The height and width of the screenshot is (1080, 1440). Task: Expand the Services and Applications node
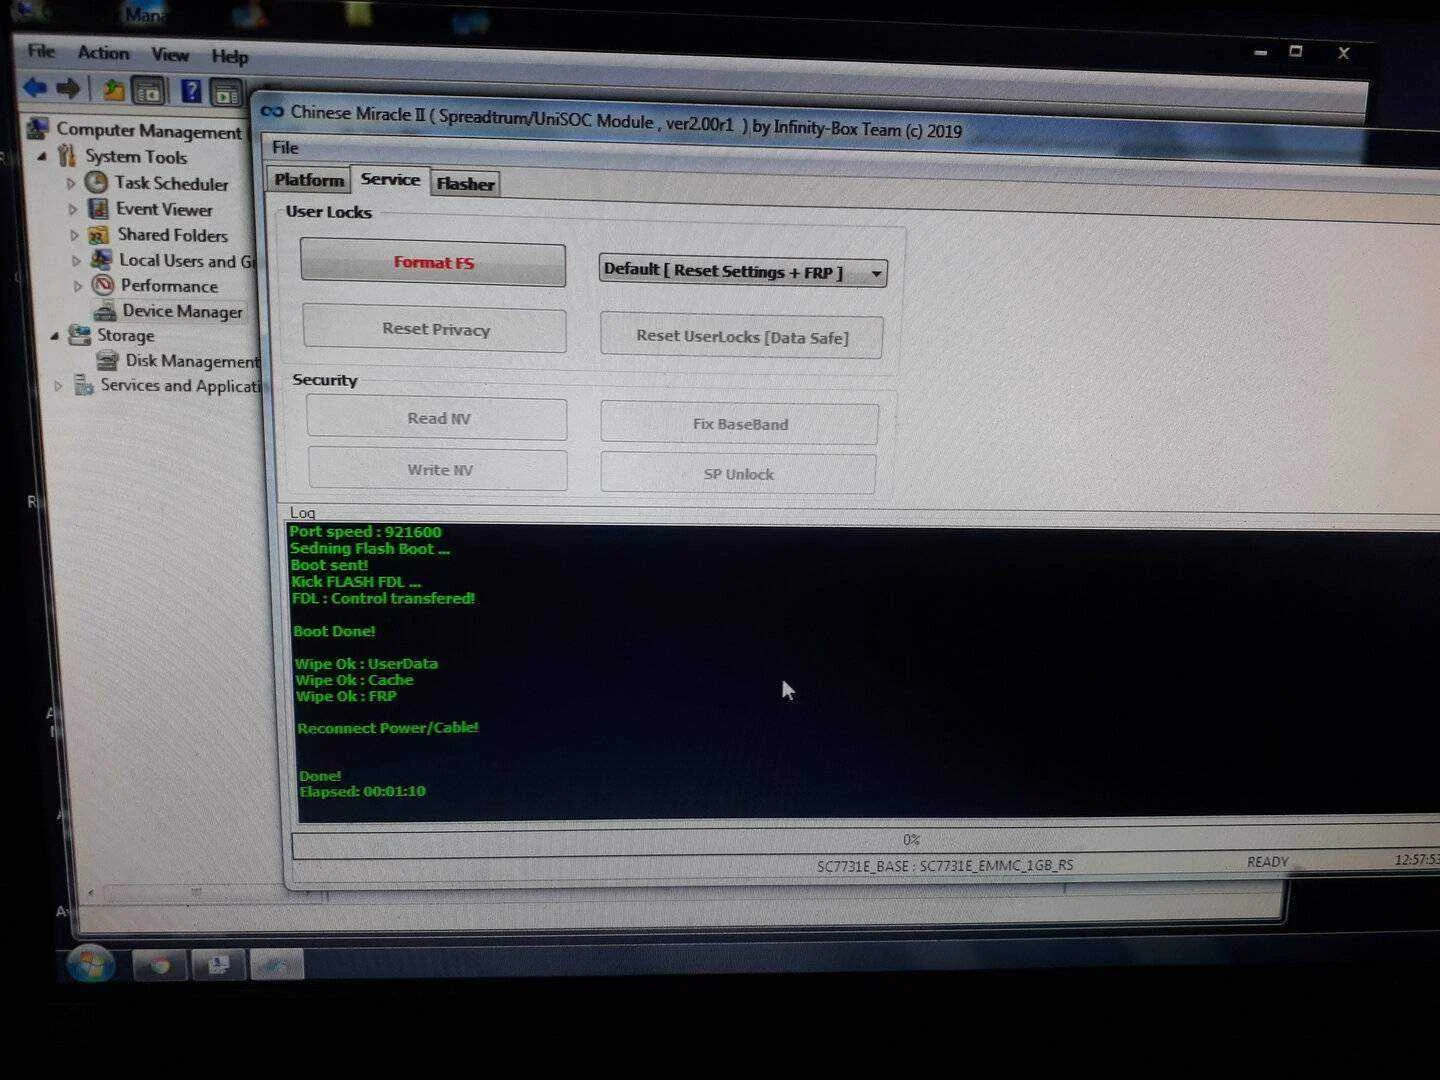58,385
